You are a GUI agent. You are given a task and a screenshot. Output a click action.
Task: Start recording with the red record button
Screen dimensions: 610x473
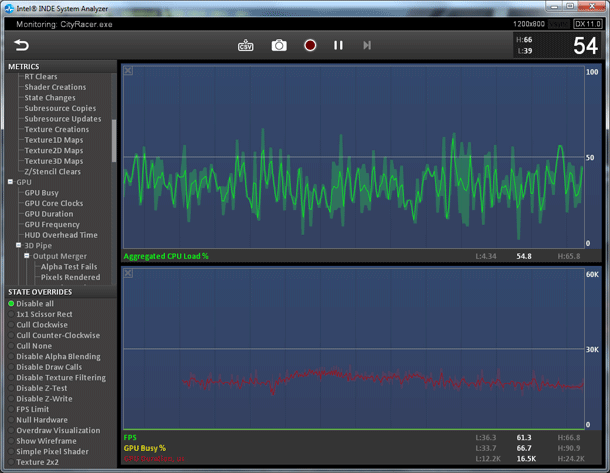pyautogui.click(x=310, y=46)
